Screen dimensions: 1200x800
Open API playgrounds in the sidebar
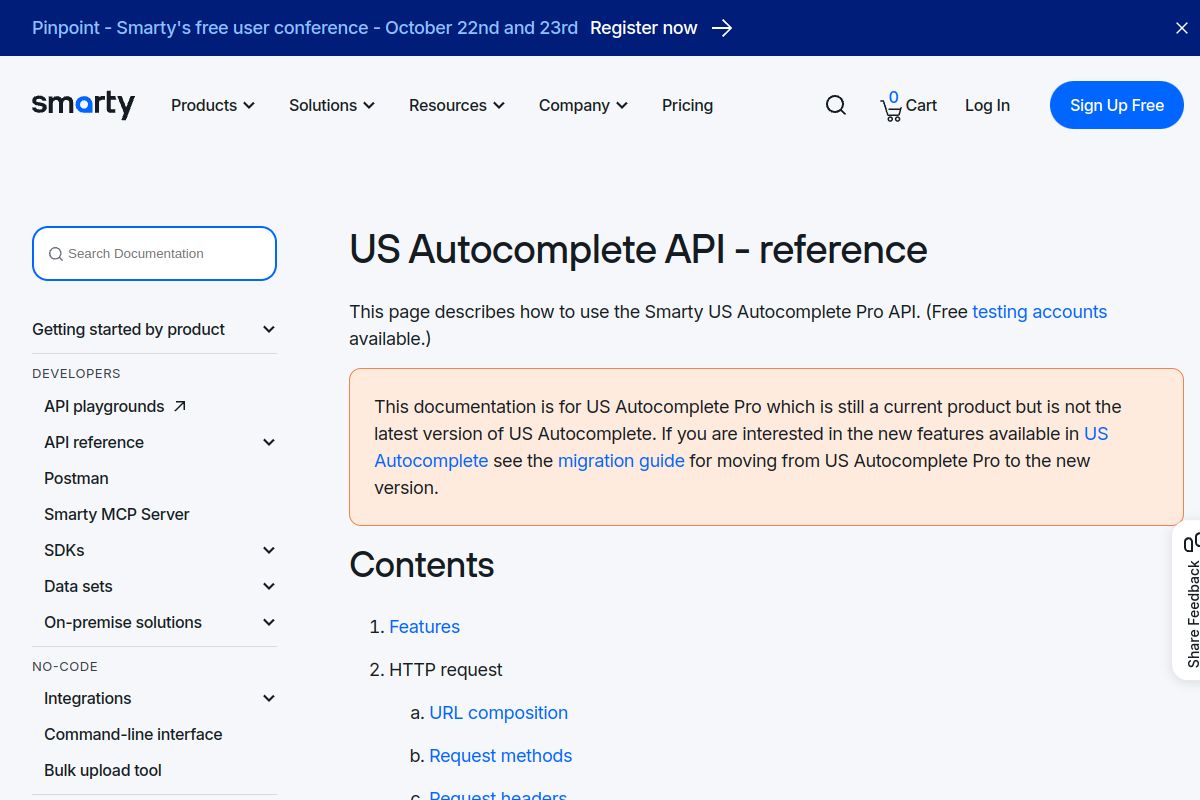[104, 406]
